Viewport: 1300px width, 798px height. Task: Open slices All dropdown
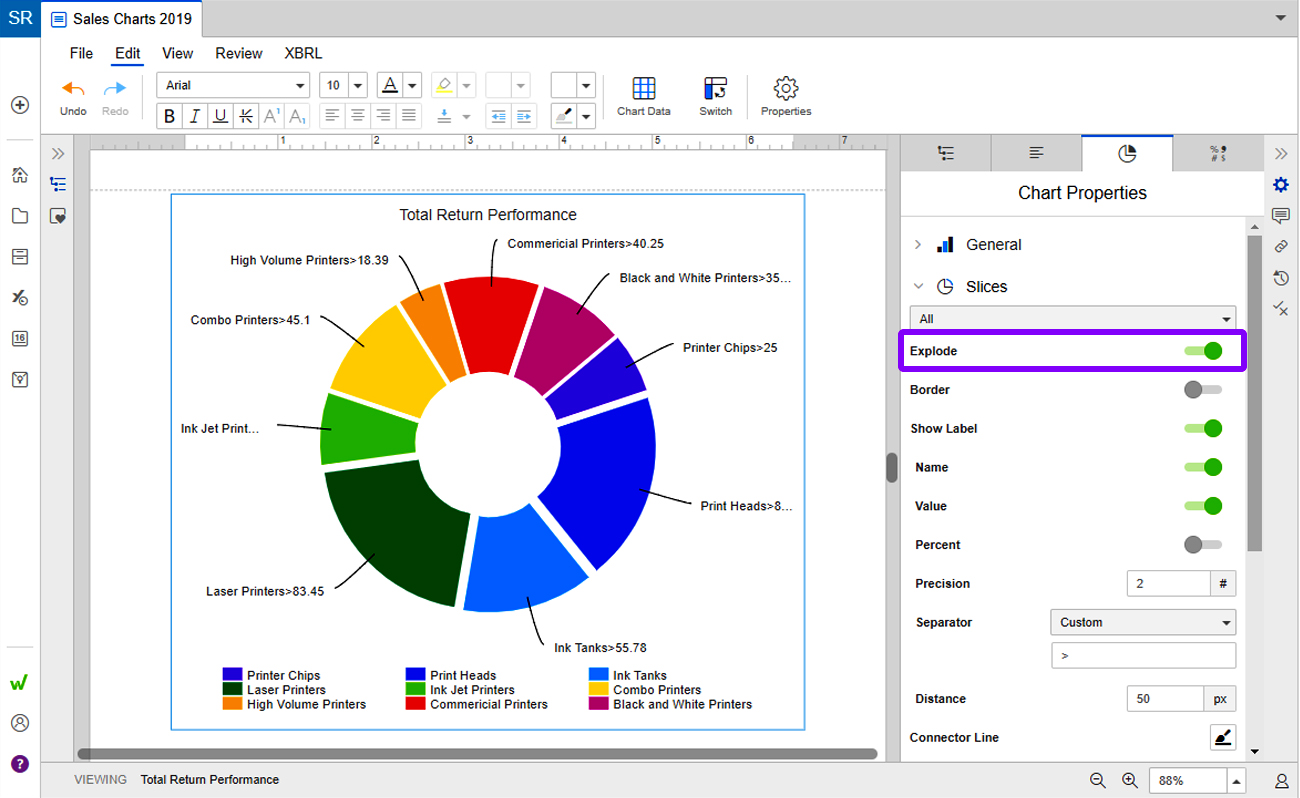coord(1073,319)
